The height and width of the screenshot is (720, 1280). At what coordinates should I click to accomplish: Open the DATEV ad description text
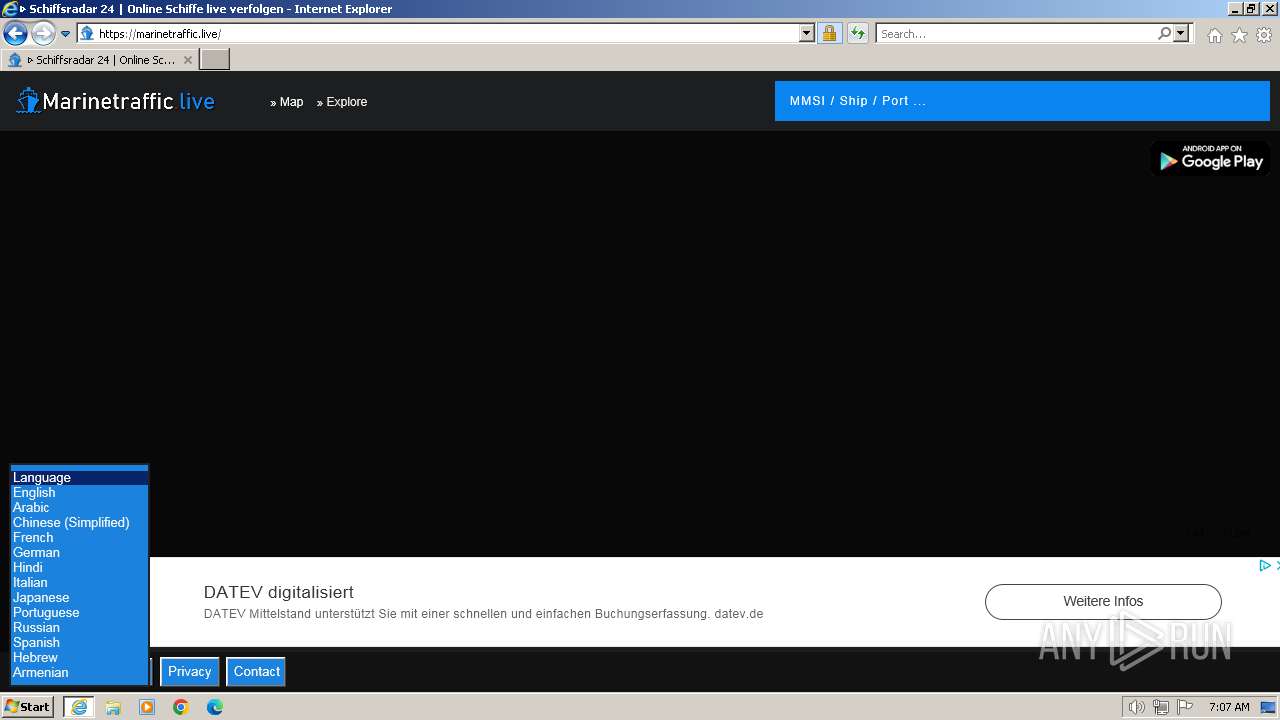(x=483, y=614)
